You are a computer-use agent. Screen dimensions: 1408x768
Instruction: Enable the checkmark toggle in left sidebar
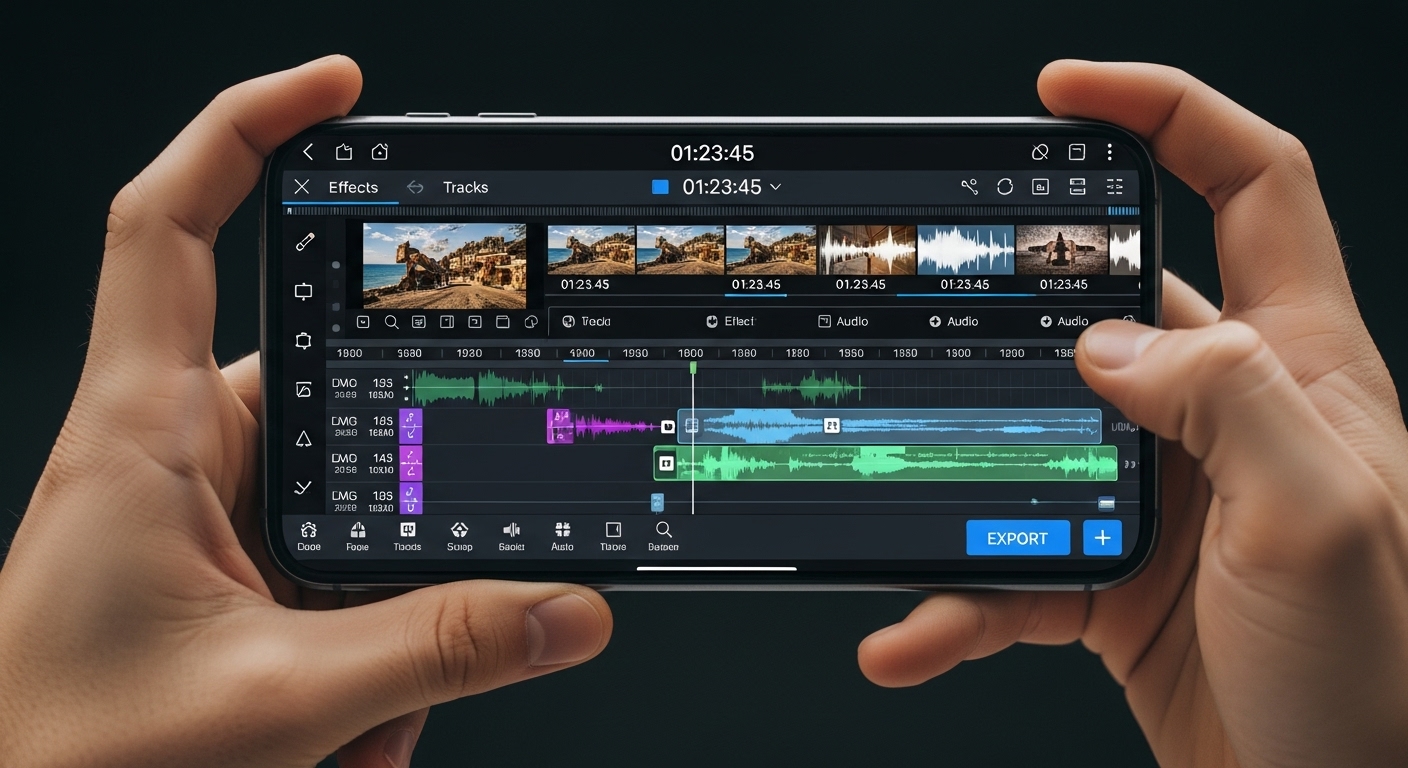click(303, 487)
